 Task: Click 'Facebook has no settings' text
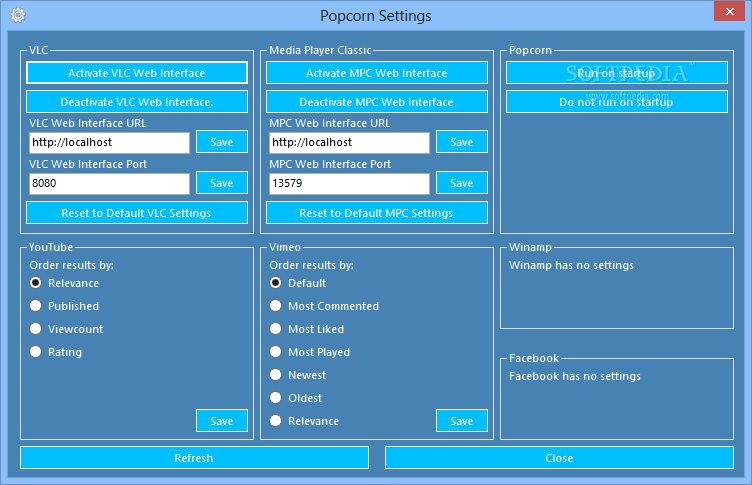click(x=575, y=376)
